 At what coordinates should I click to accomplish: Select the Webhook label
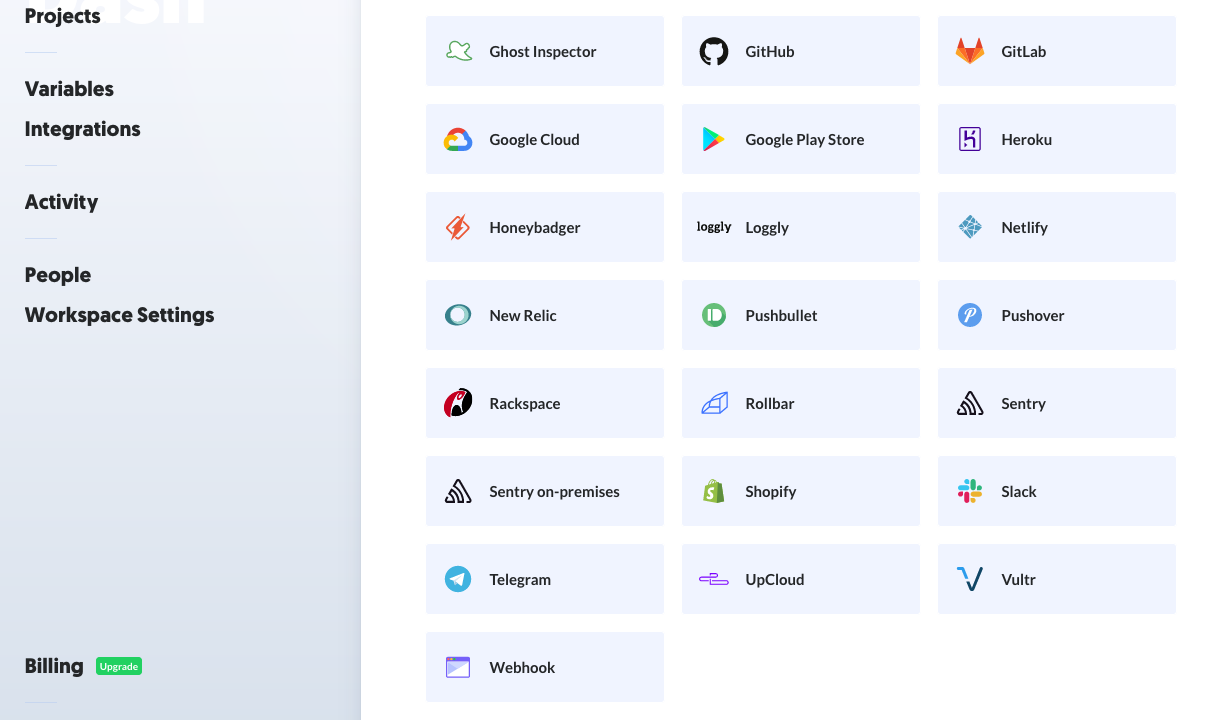522,668
